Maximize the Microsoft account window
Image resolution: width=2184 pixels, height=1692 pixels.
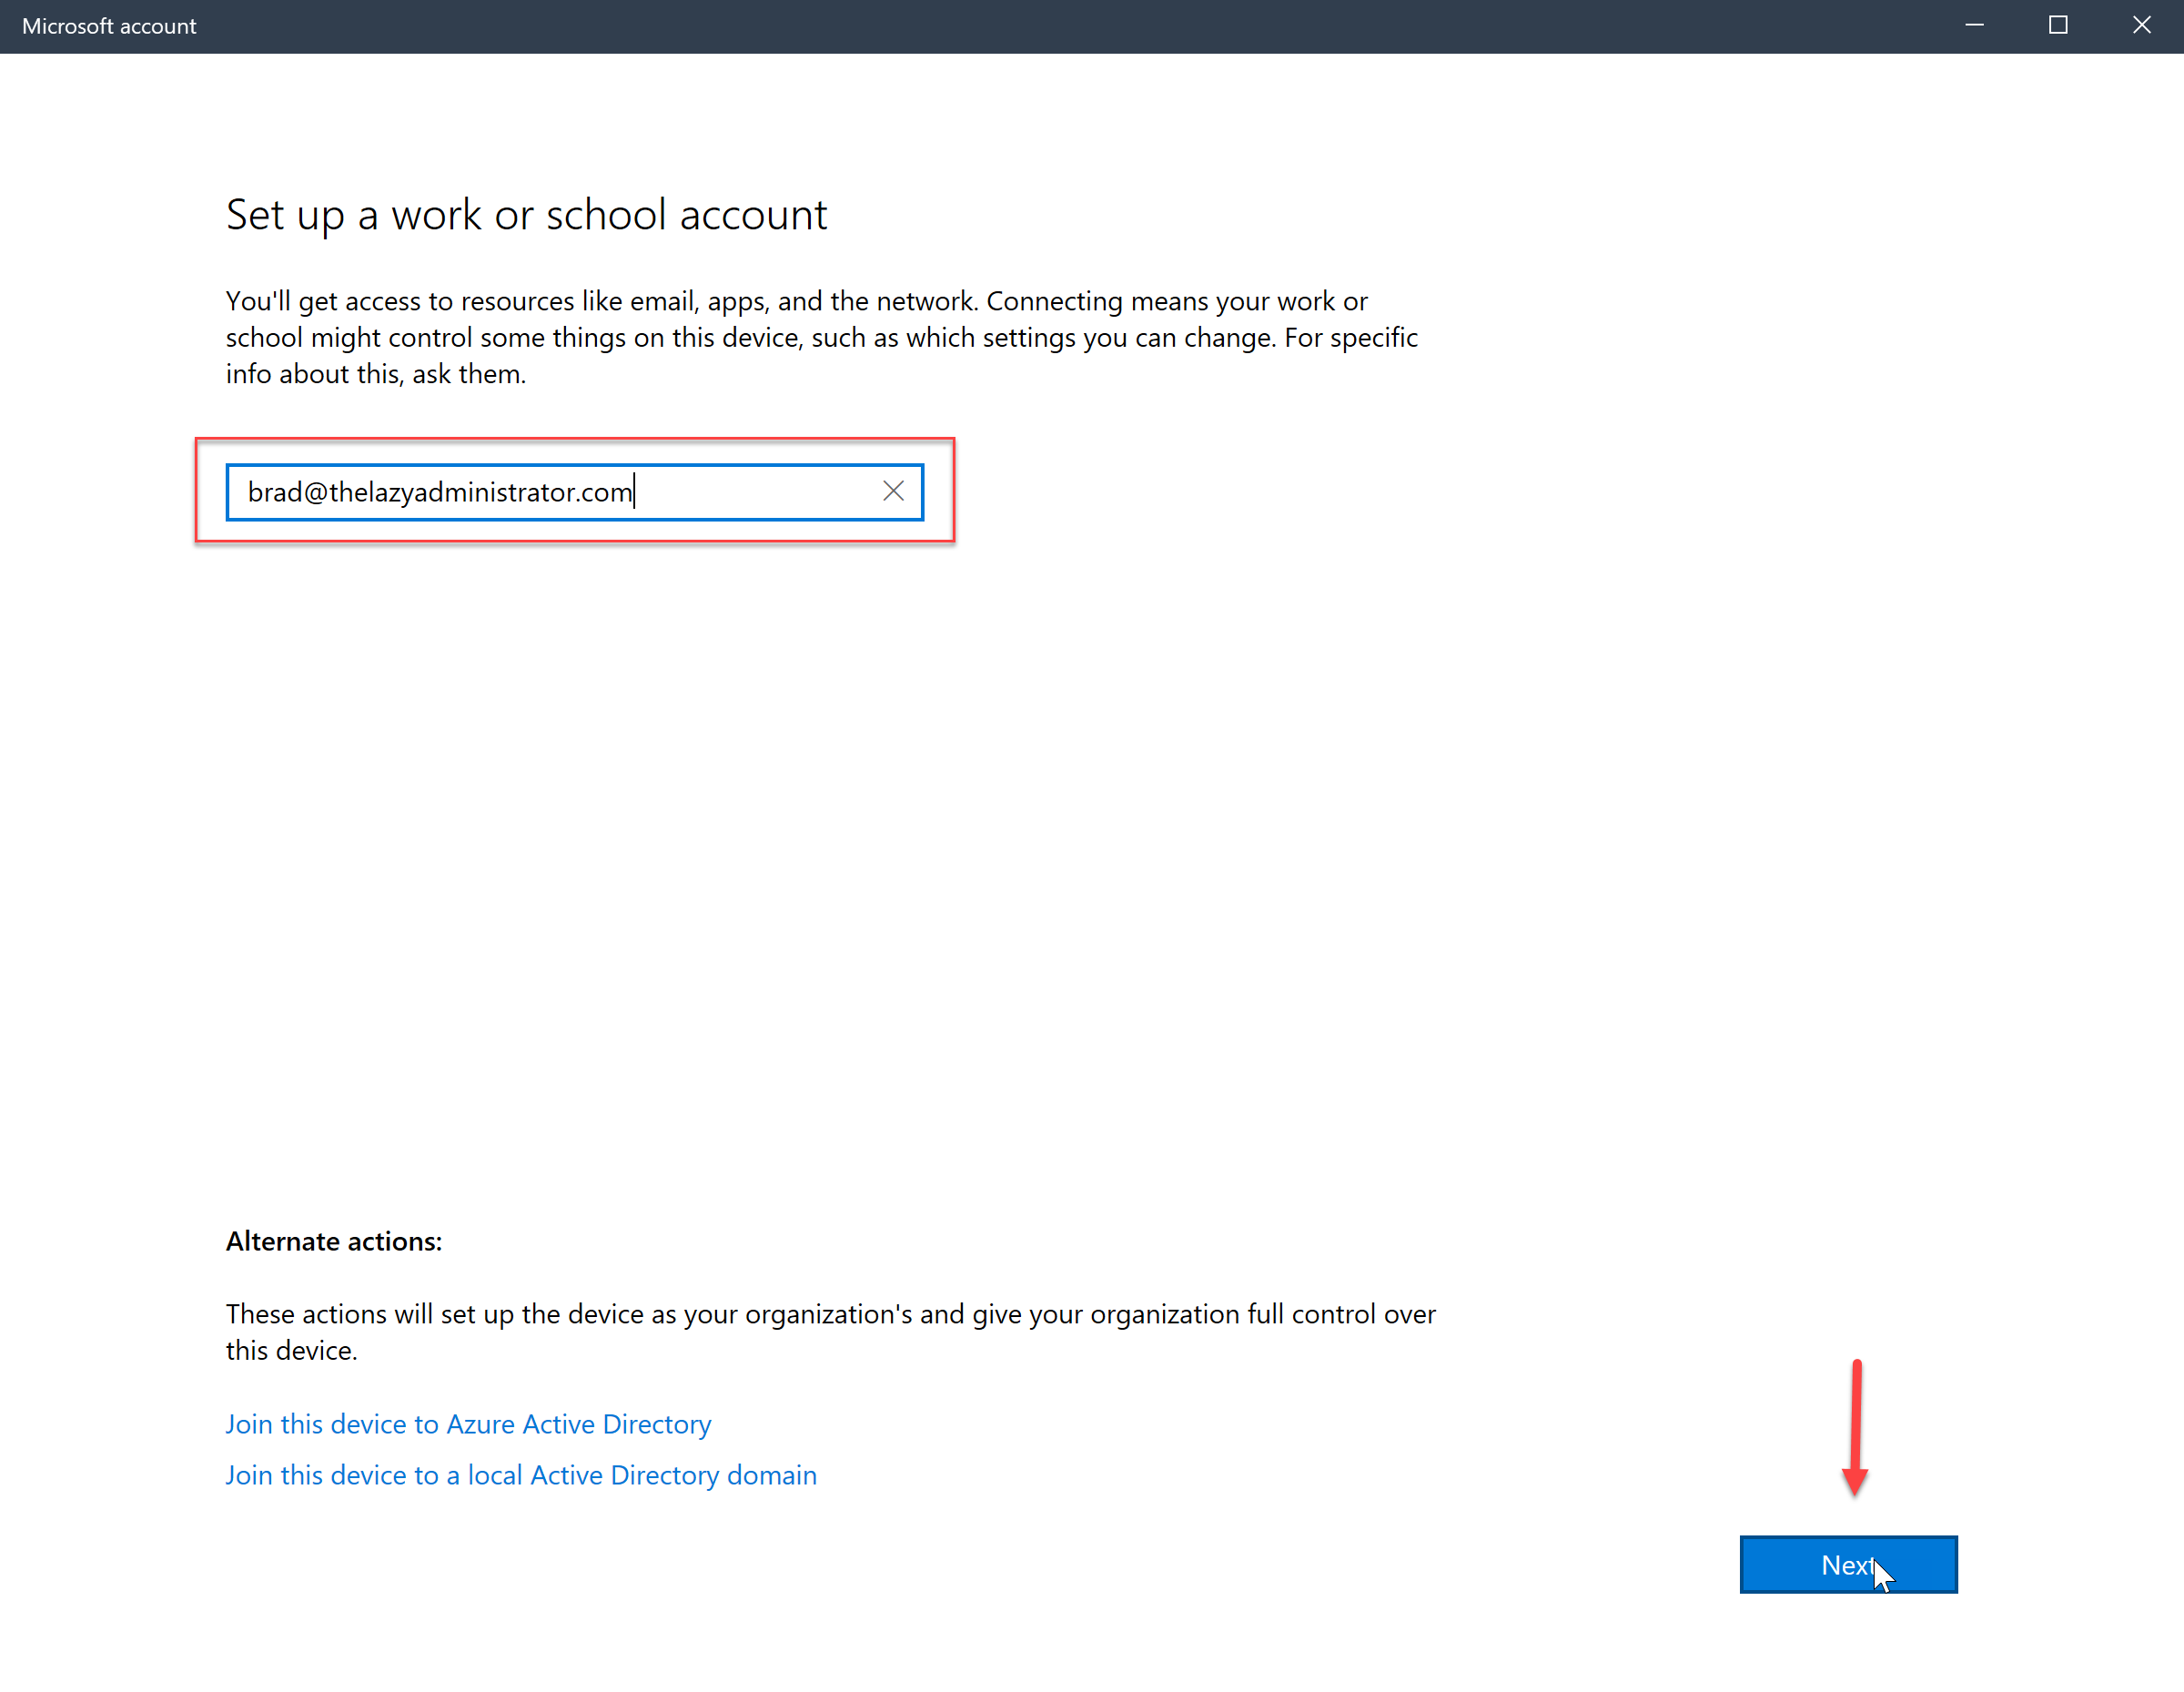click(2058, 26)
